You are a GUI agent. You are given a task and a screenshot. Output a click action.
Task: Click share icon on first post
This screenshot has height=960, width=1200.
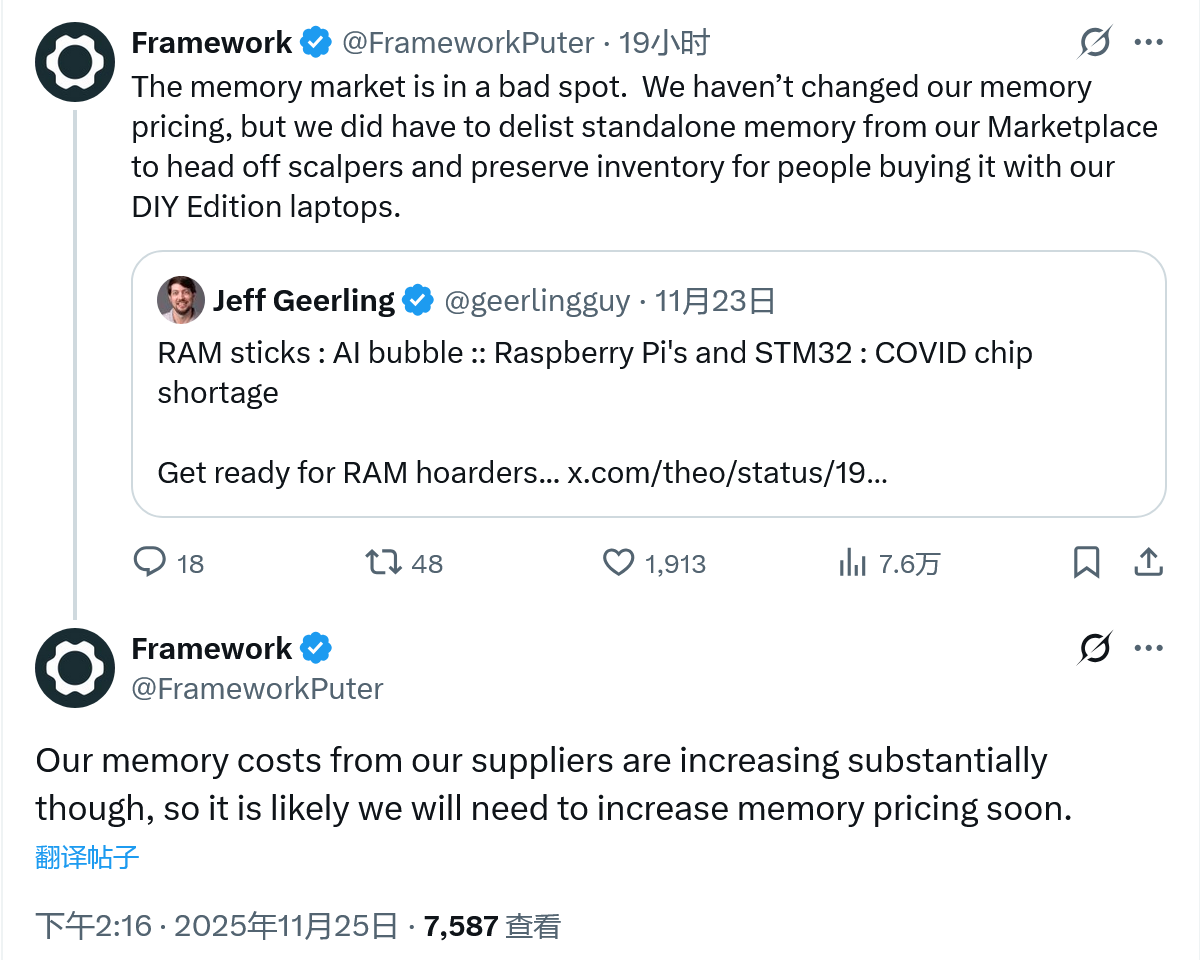[1148, 562]
